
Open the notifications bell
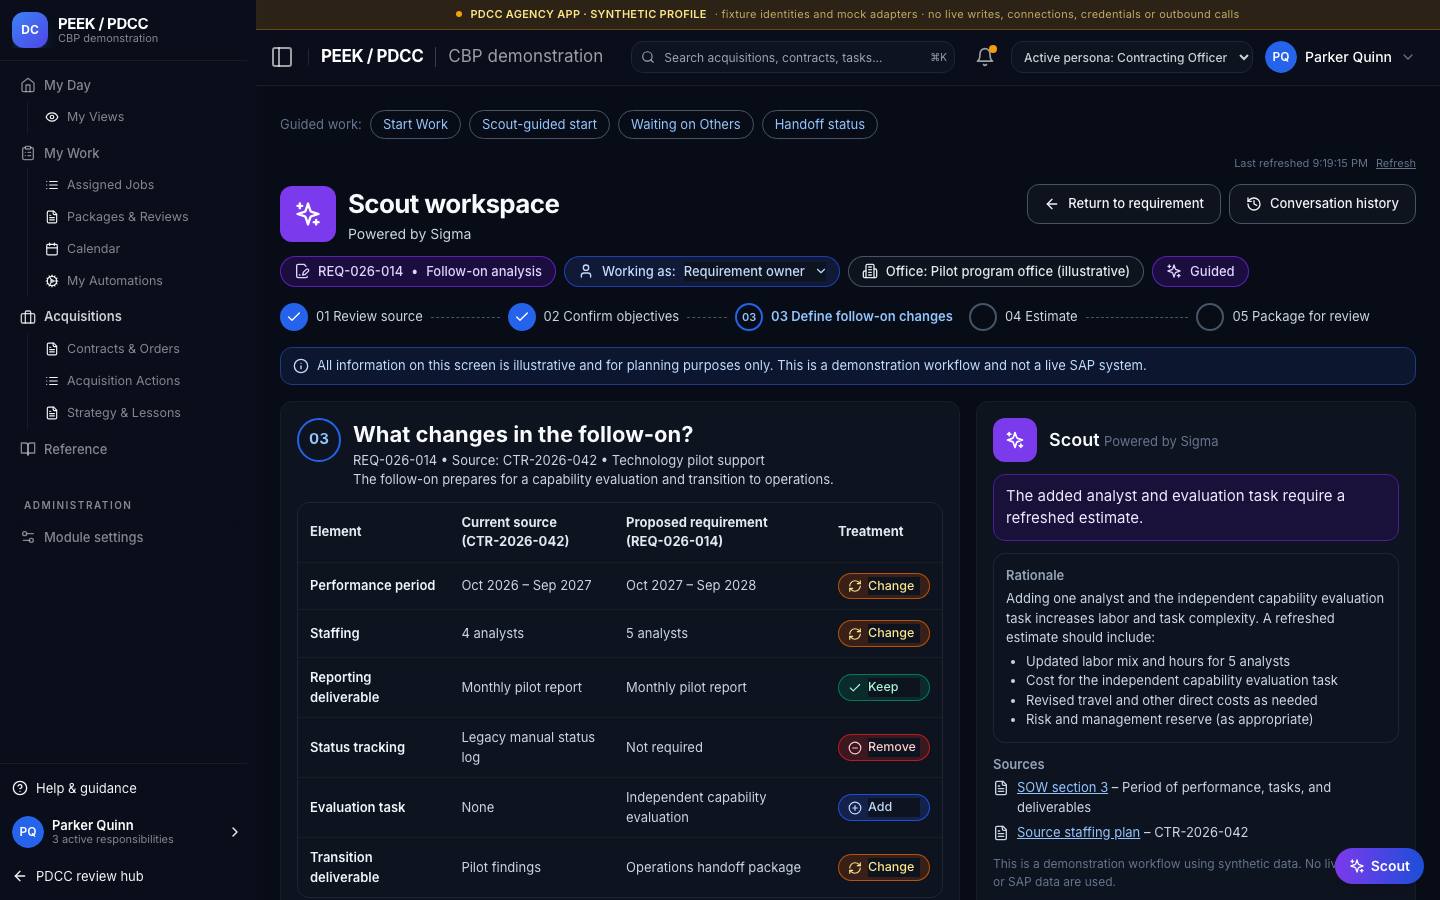coord(985,57)
